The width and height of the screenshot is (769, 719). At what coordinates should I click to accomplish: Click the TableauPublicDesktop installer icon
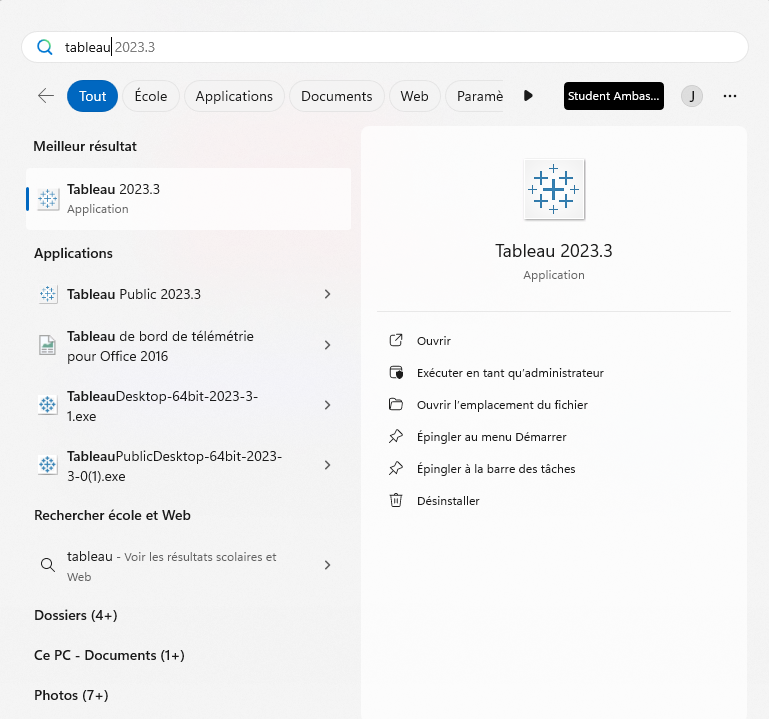point(48,465)
